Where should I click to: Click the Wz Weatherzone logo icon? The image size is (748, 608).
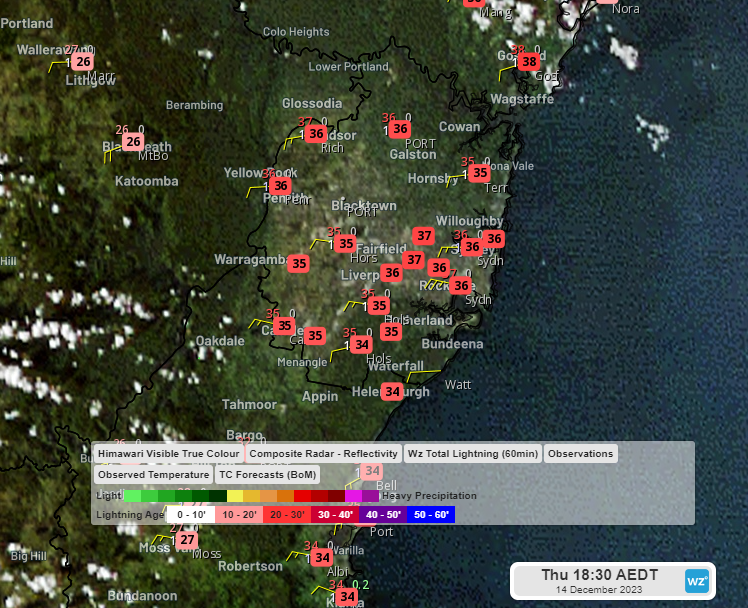tap(697, 580)
